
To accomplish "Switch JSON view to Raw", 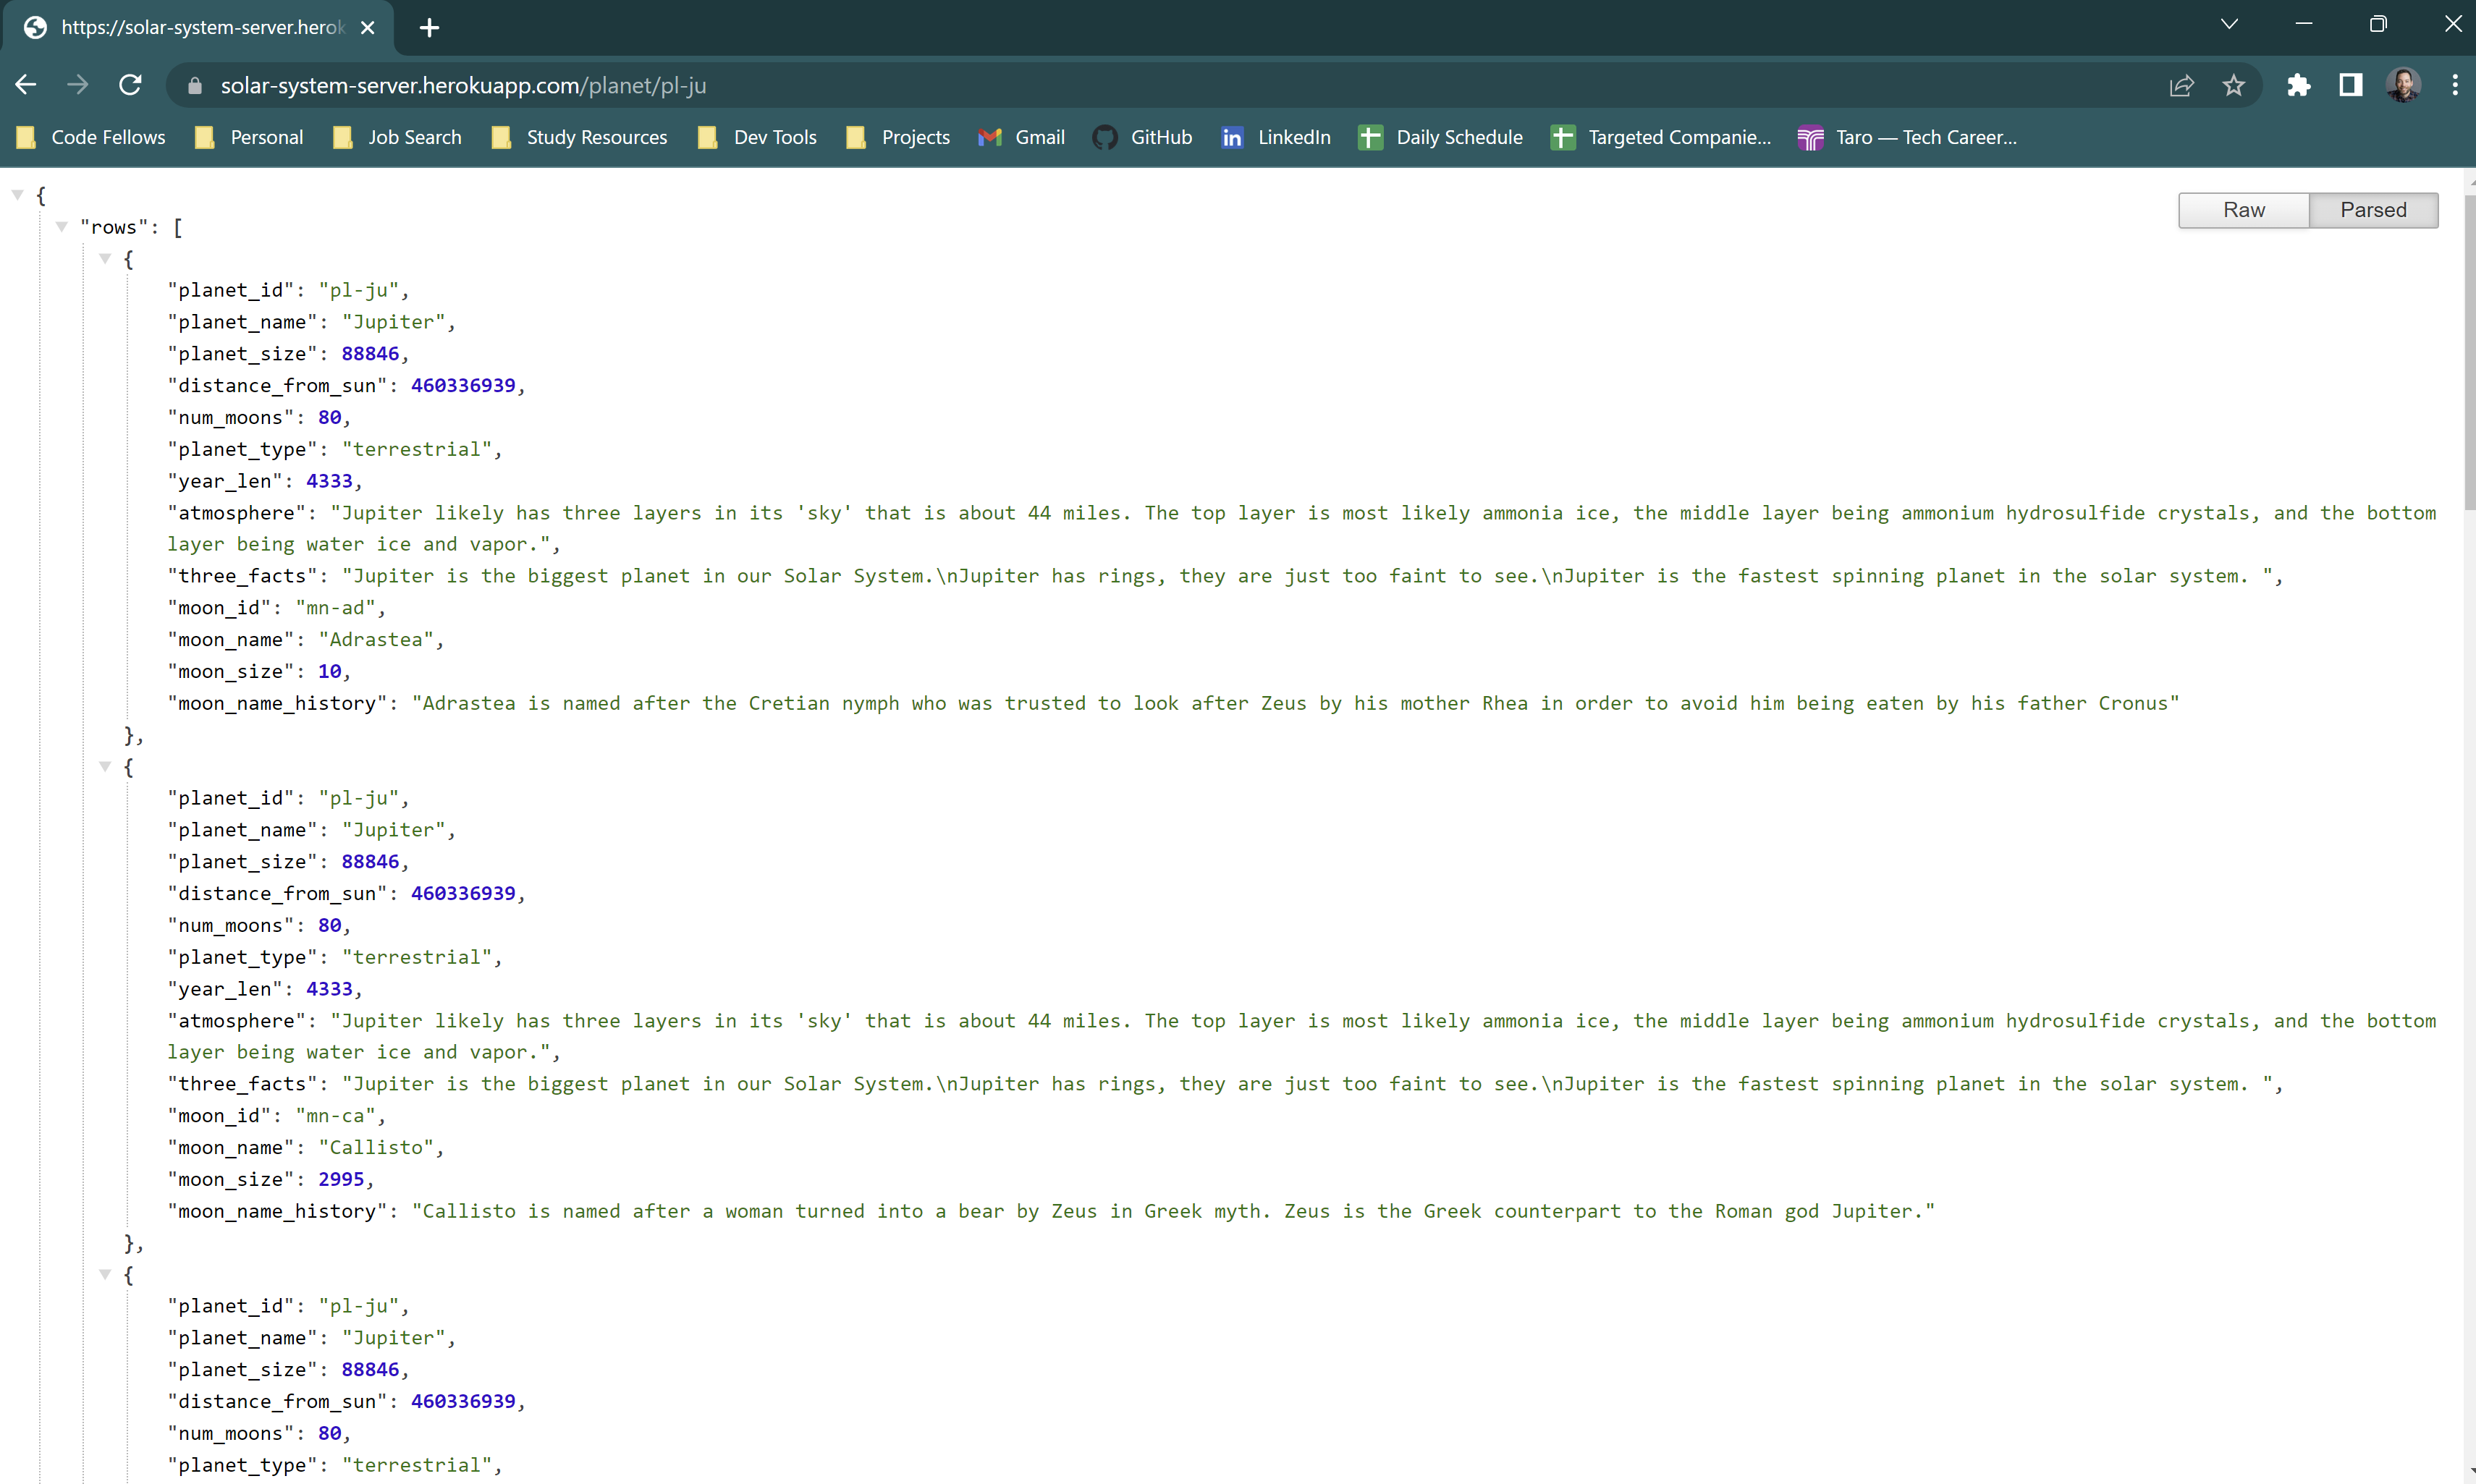I will [2243, 210].
